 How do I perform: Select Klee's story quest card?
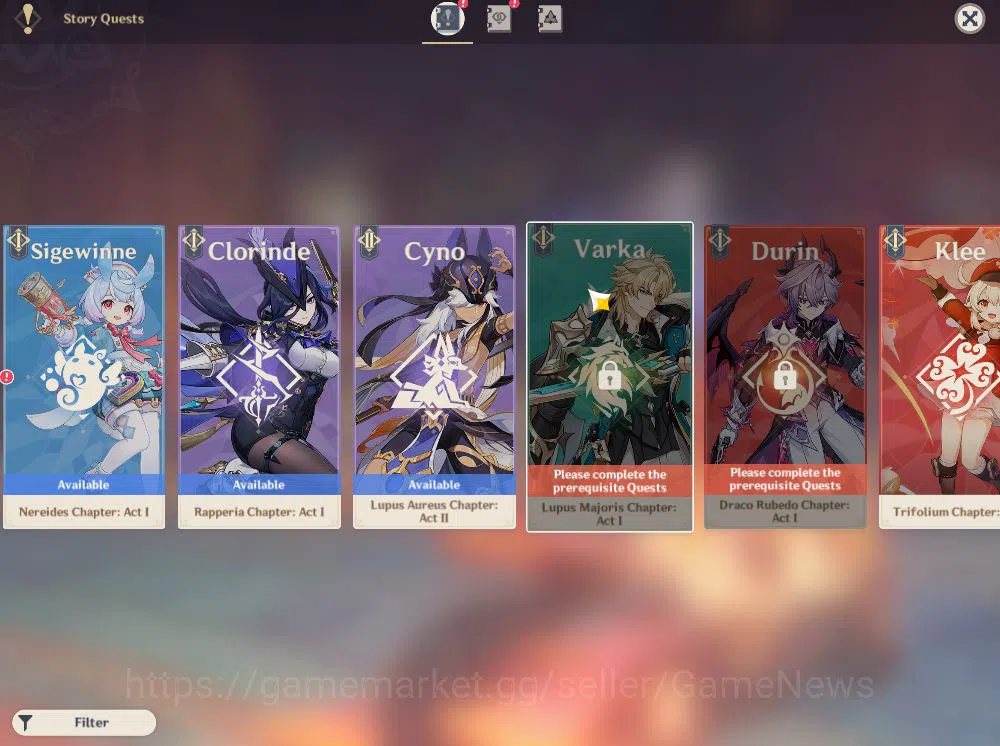tap(939, 377)
